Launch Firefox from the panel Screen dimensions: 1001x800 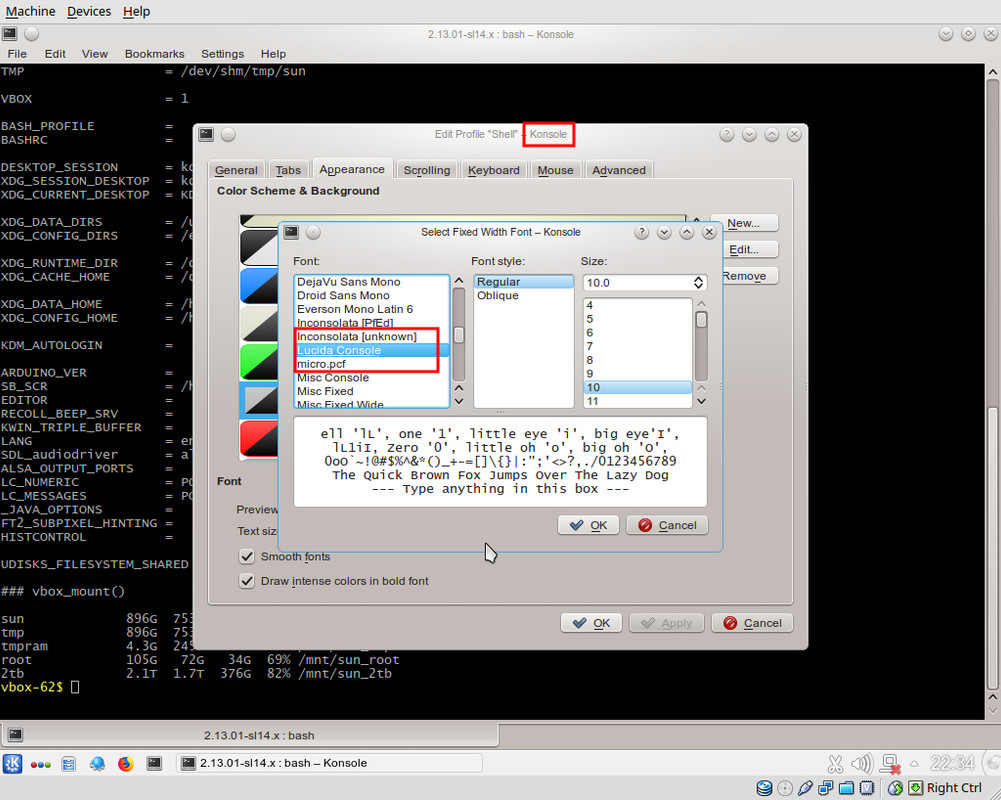coord(126,763)
